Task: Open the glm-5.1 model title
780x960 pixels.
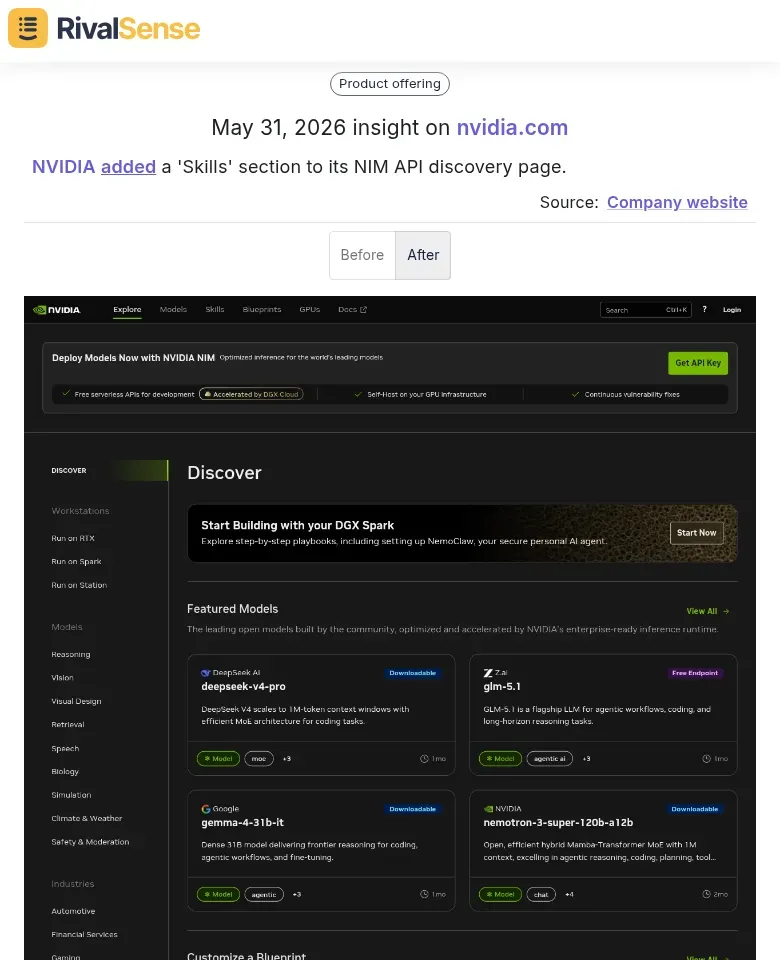Action: coord(502,687)
